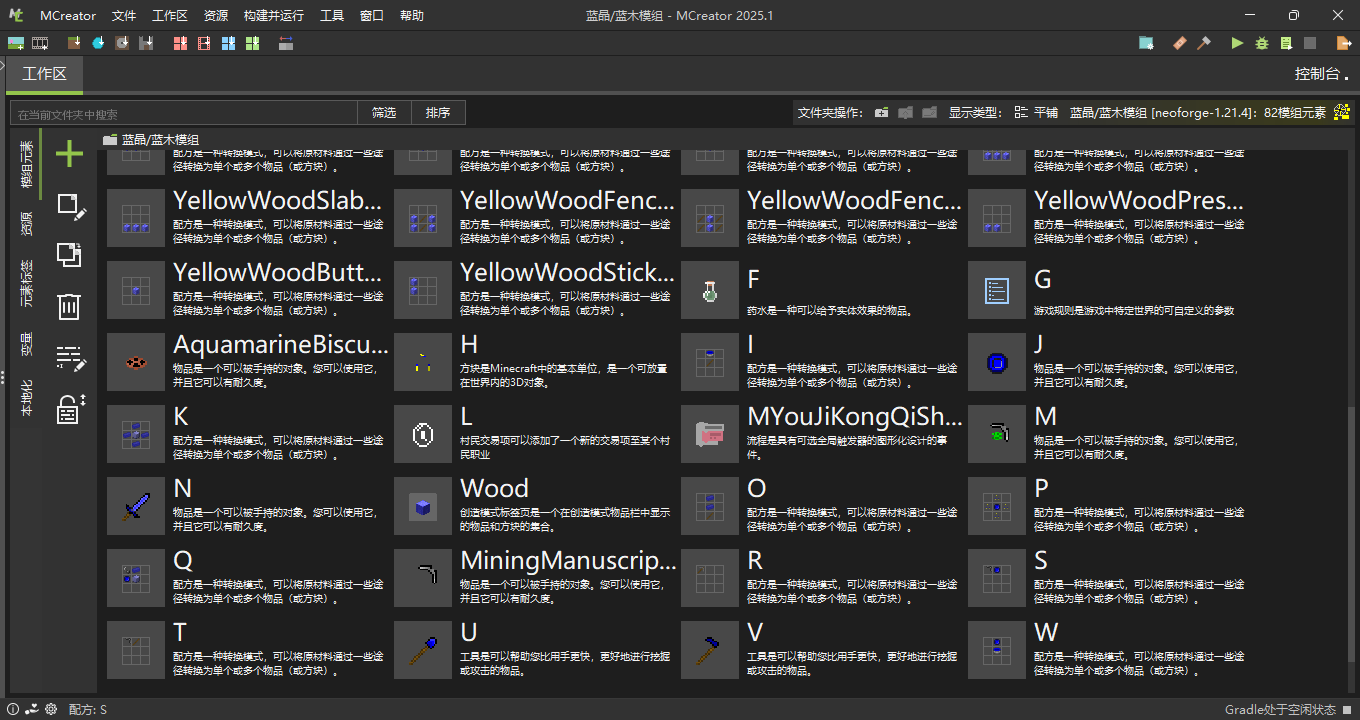Open workspace settings folder icon
This screenshot has height=720, width=1360.
coord(1146,43)
